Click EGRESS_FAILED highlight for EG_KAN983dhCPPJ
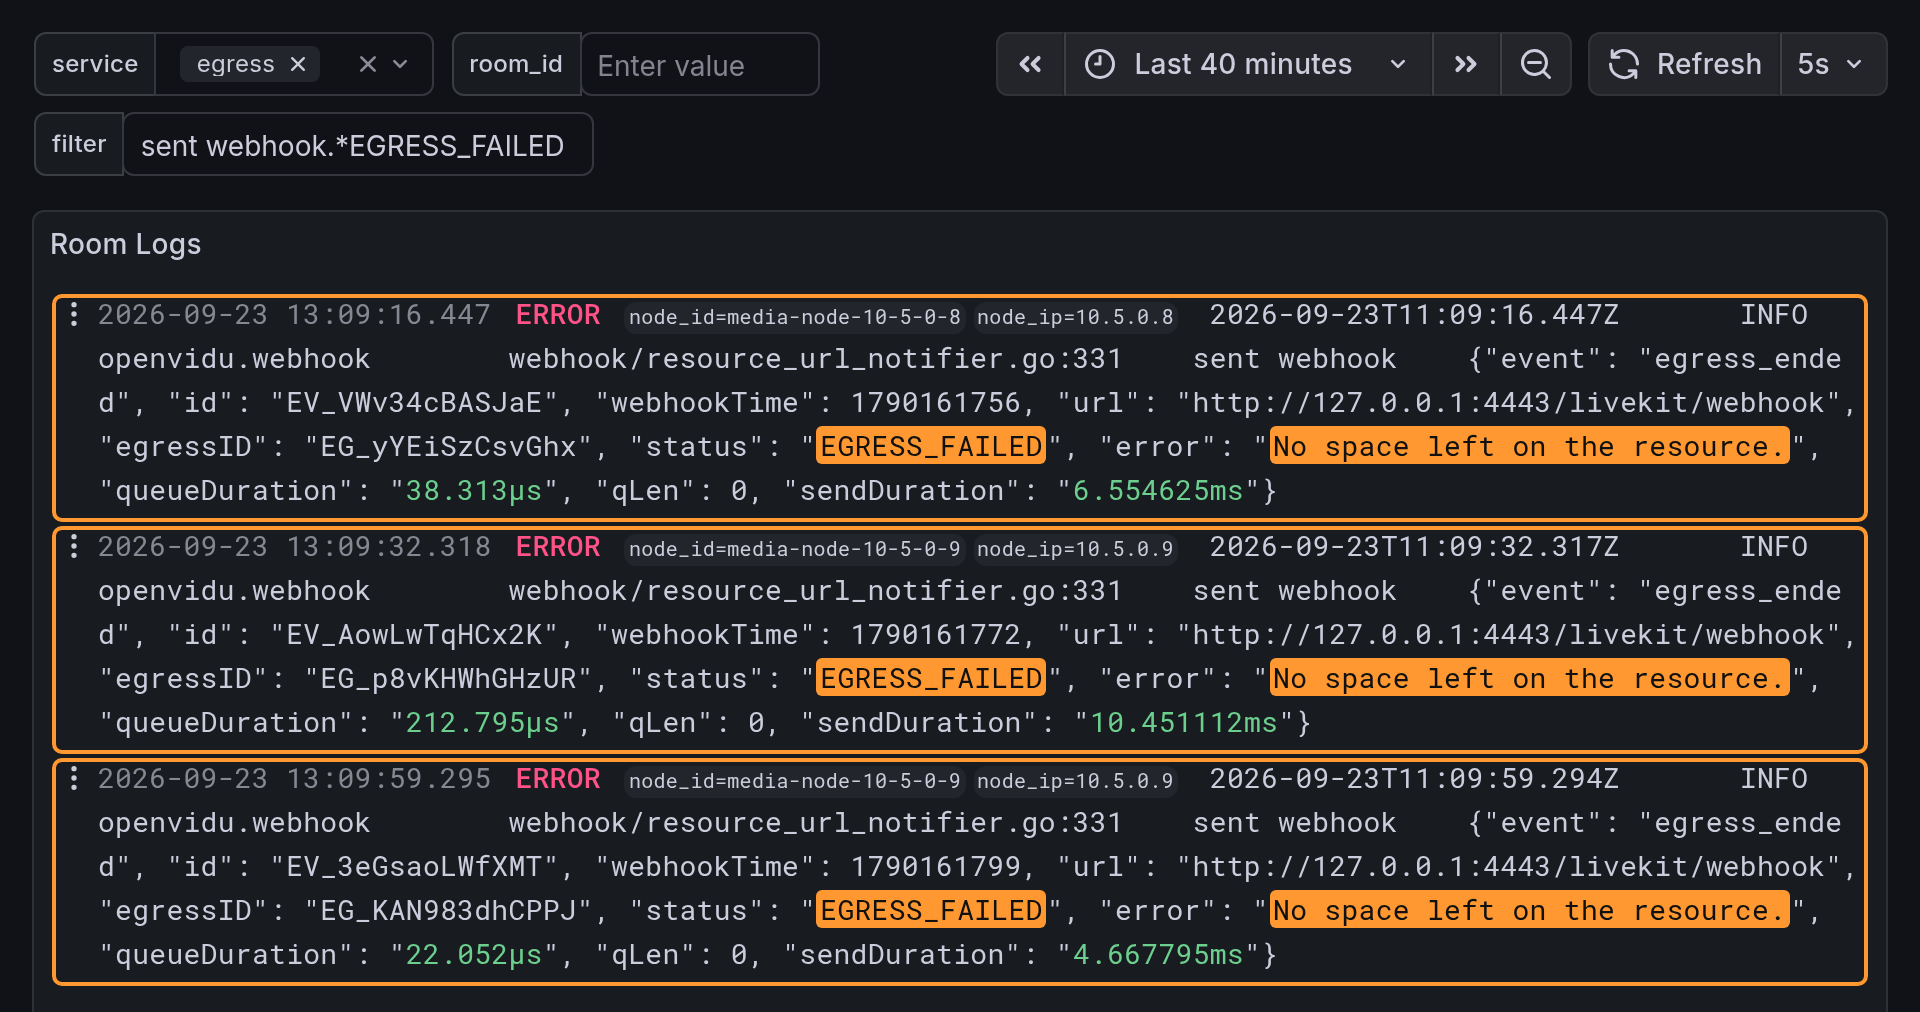 [931, 910]
